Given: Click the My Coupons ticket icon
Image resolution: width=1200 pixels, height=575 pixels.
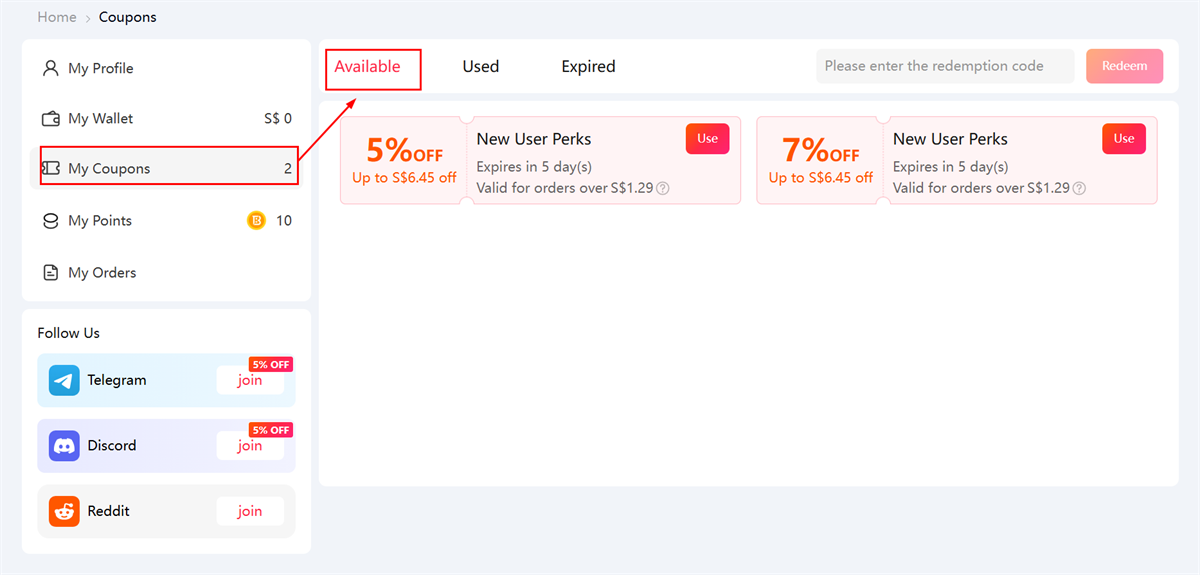Looking at the screenshot, I should tap(50, 168).
